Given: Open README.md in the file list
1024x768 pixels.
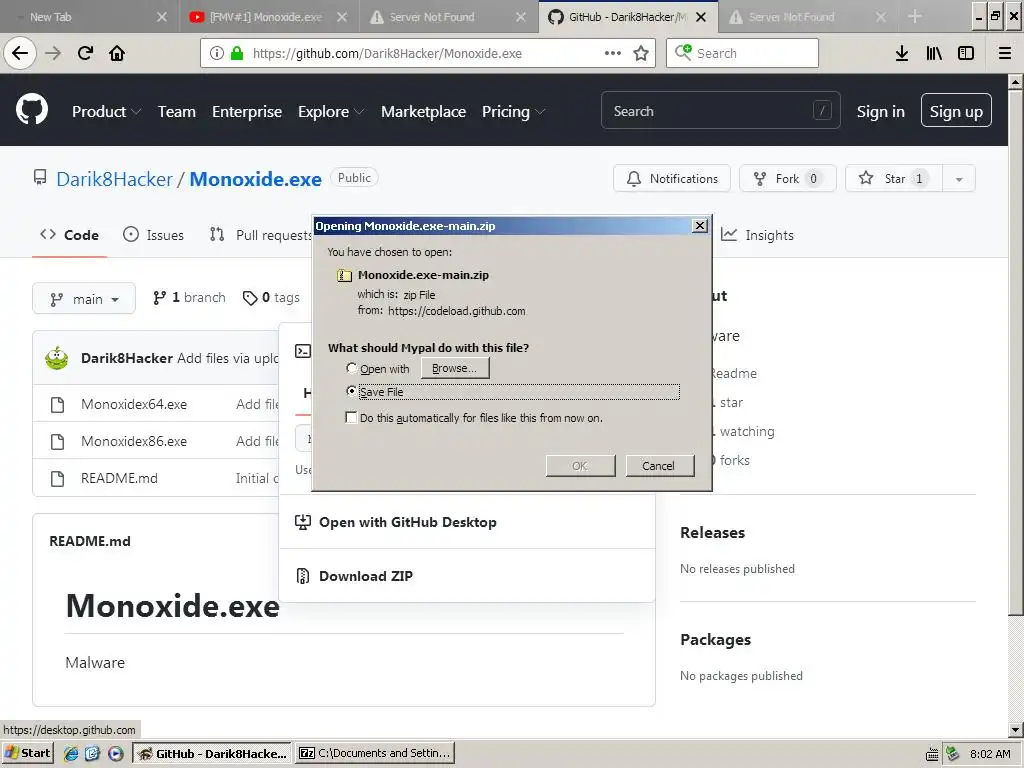Looking at the screenshot, I should [119, 479].
